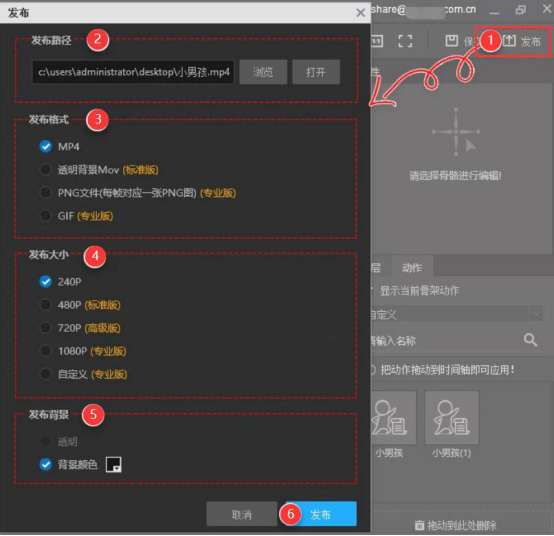
Task: Click the publish path input field
Action: (133, 72)
